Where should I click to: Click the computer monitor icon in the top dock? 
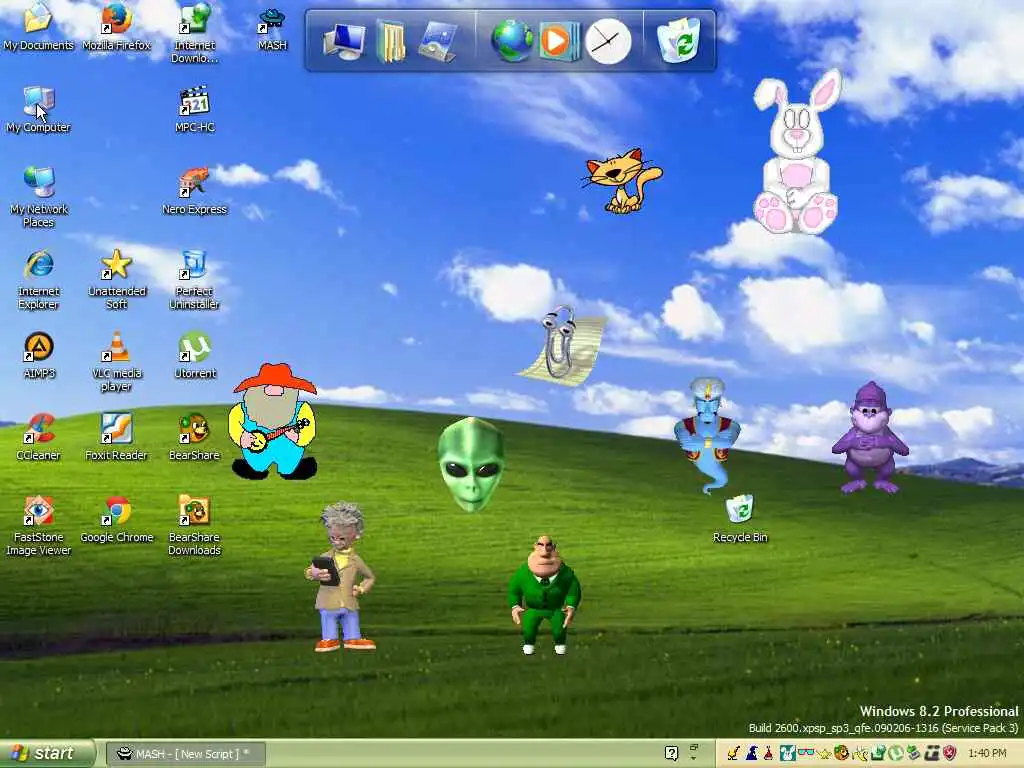tap(344, 40)
